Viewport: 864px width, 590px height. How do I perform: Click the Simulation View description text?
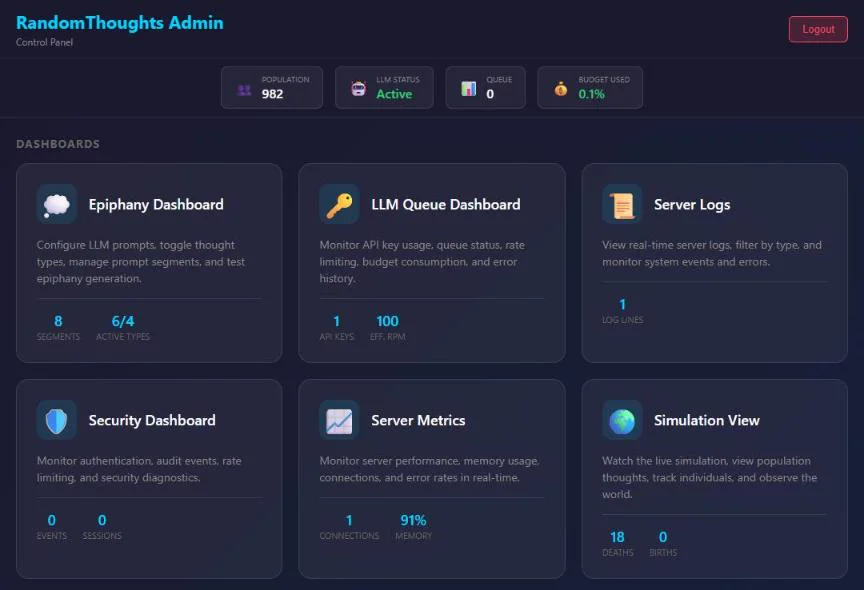(x=710, y=478)
